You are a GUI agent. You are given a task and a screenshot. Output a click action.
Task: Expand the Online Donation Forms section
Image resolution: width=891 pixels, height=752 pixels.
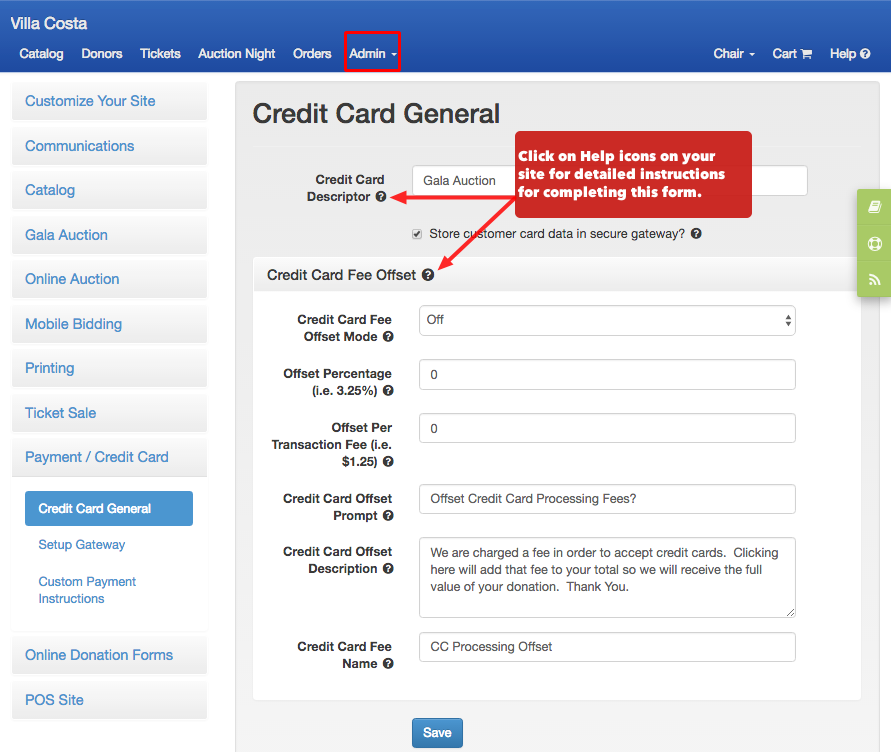[110, 655]
